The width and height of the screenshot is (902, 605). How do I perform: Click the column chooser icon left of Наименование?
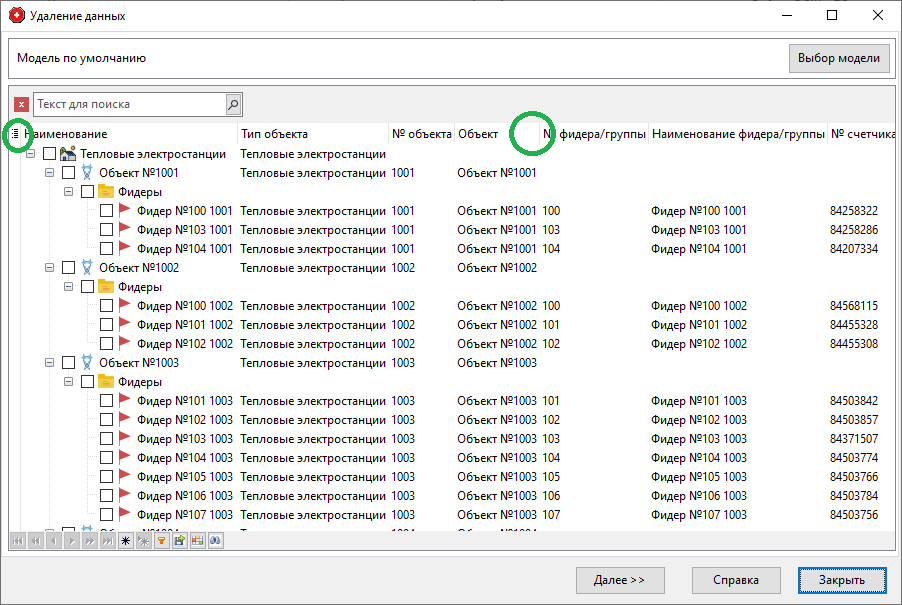(17, 133)
